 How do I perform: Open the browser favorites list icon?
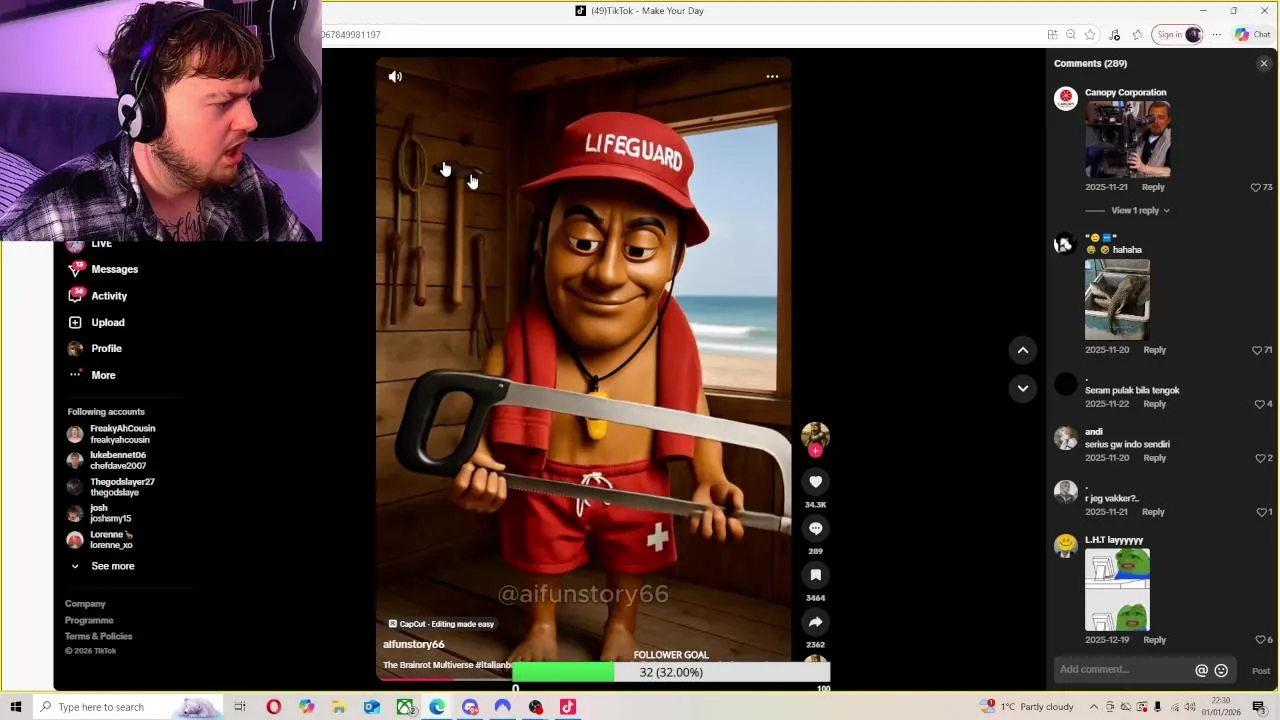(1137, 35)
